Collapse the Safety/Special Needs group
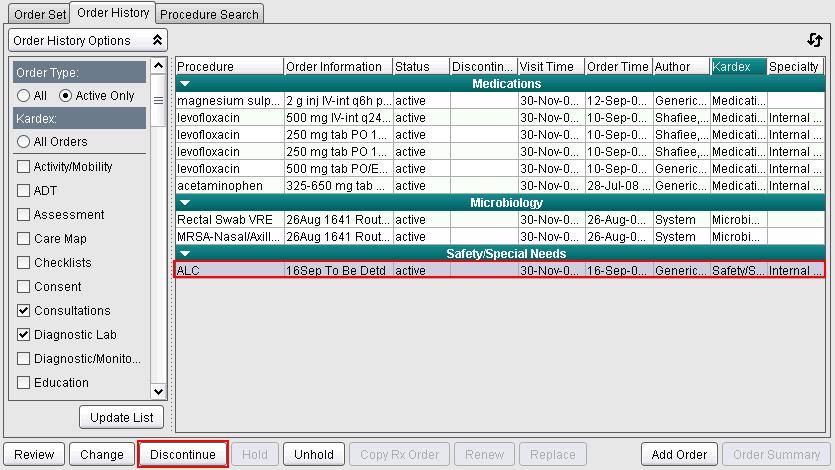The image size is (835, 470). (x=185, y=254)
